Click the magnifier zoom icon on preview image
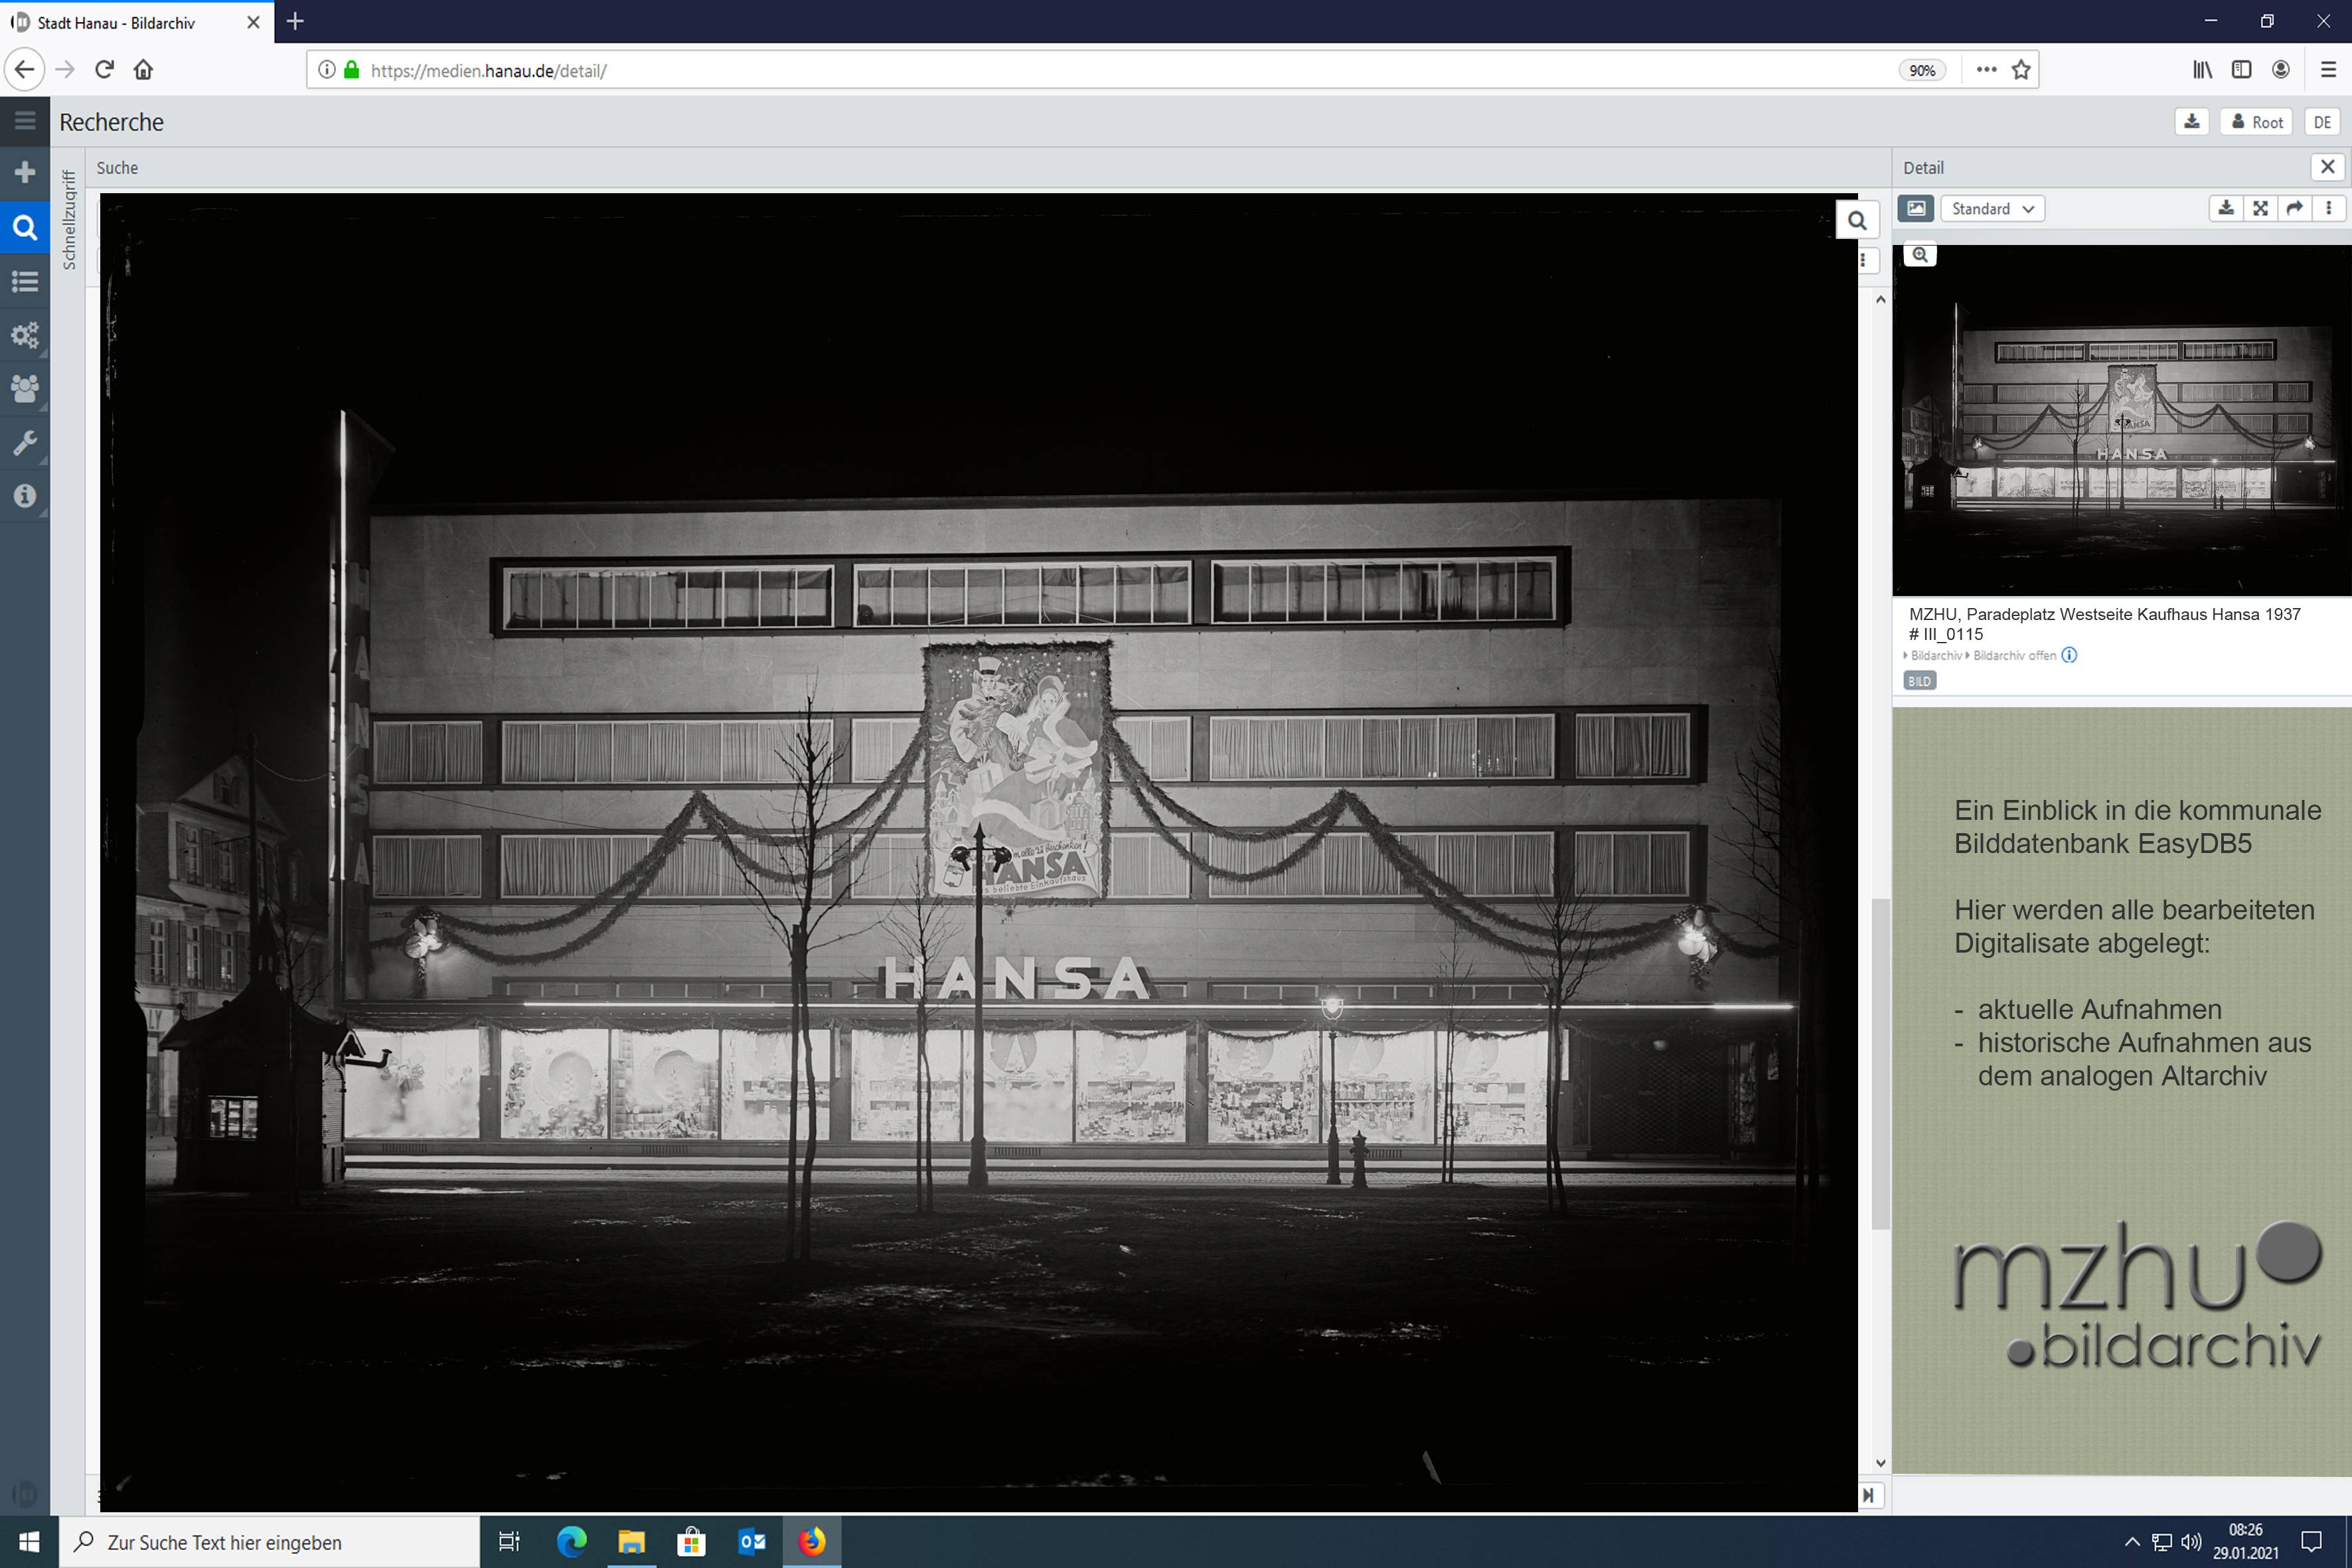Viewport: 2352px width, 1568px height. (1920, 255)
